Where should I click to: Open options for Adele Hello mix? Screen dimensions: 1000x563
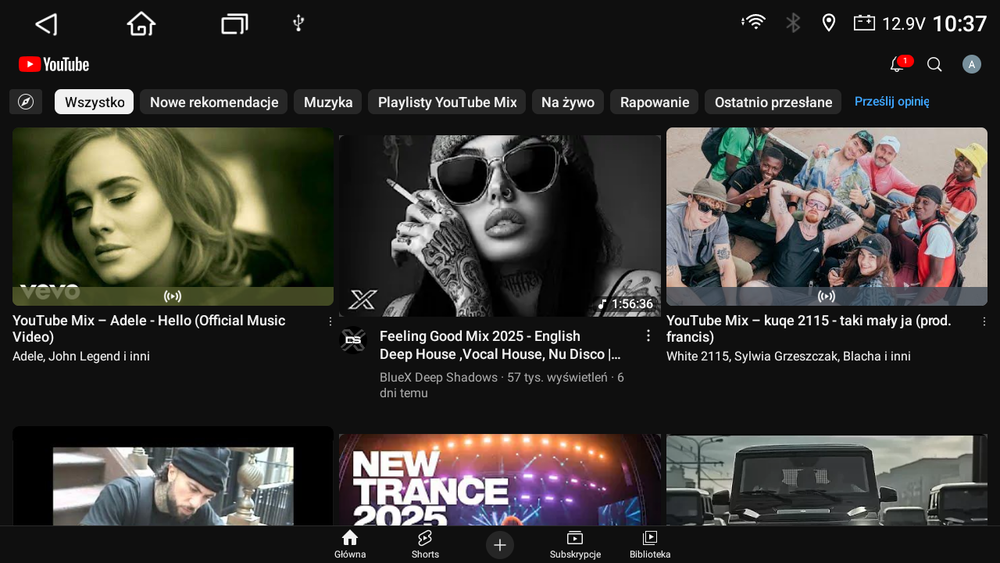[x=330, y=321]
